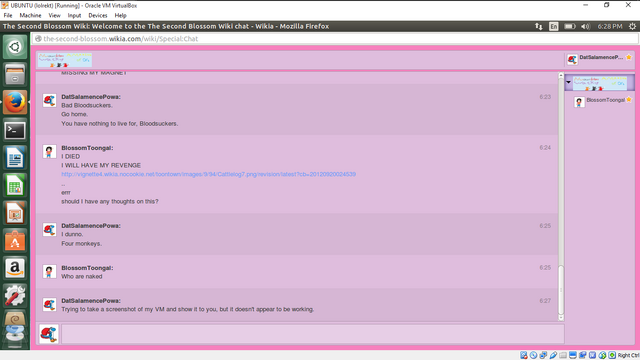Click the site identity globe icon in URL bar
Viewport: 640px width, 360px height.
38,39
